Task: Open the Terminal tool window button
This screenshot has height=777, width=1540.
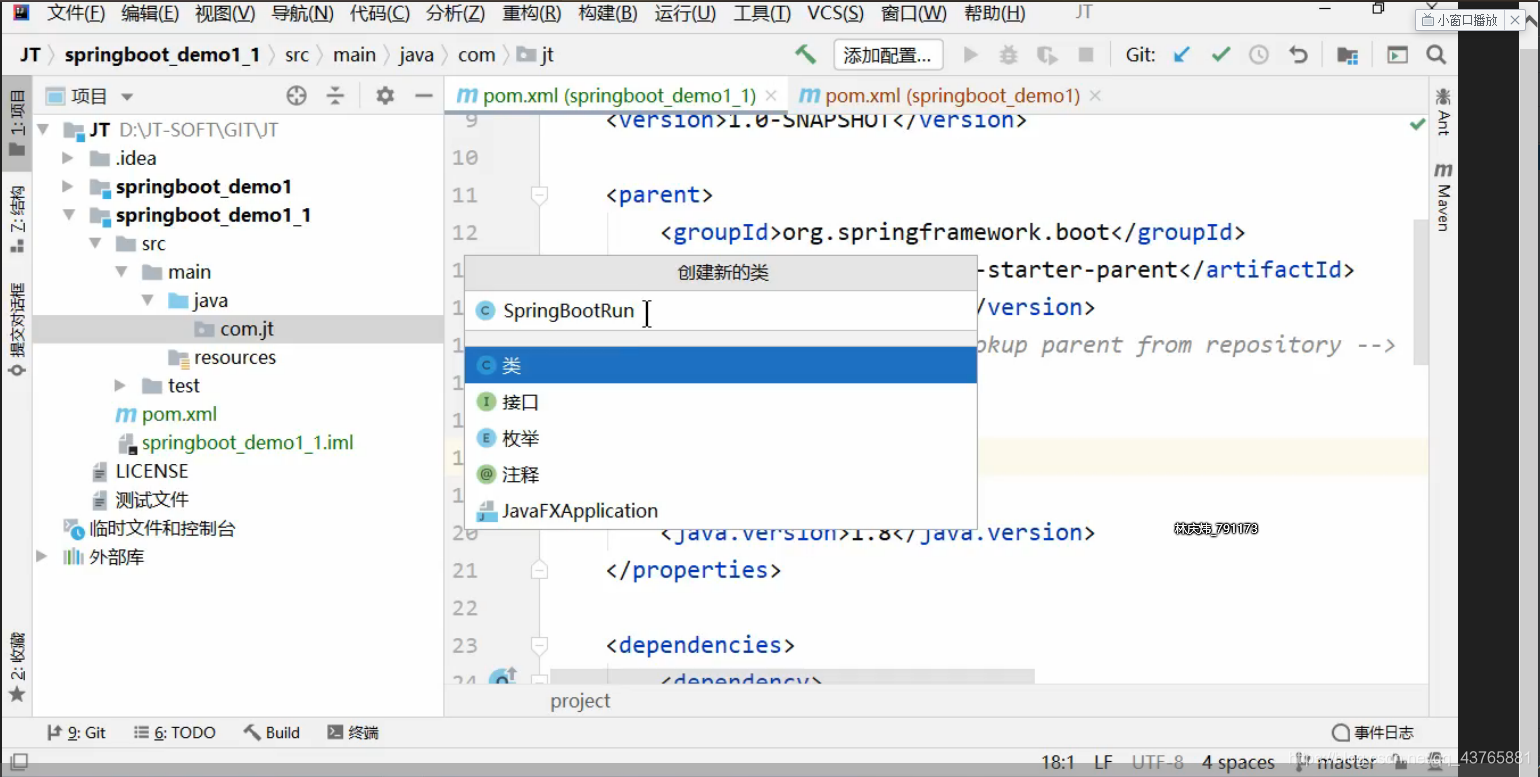Action: [353, 733]
